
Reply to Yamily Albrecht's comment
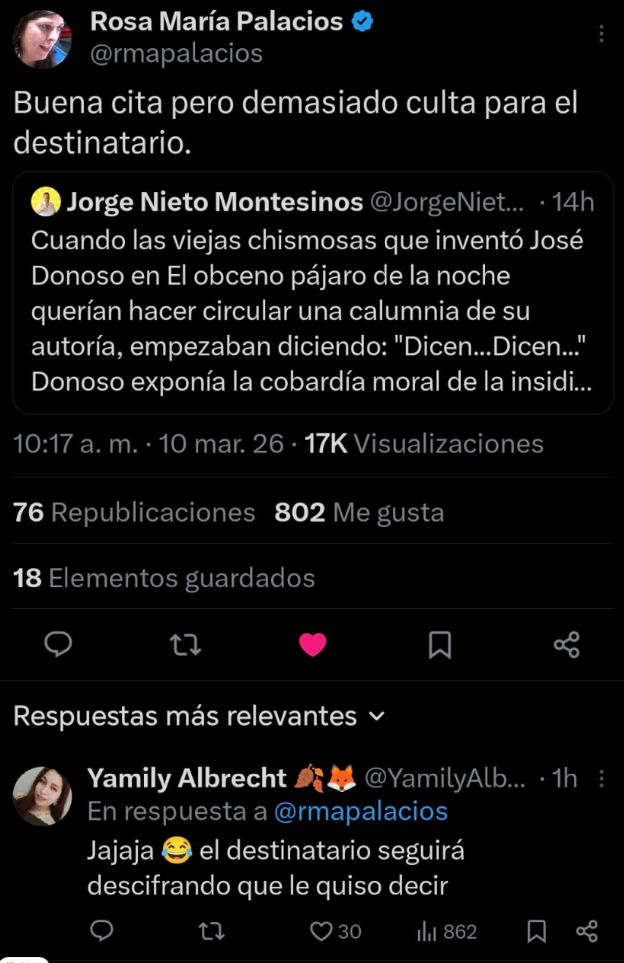[101, 931]
